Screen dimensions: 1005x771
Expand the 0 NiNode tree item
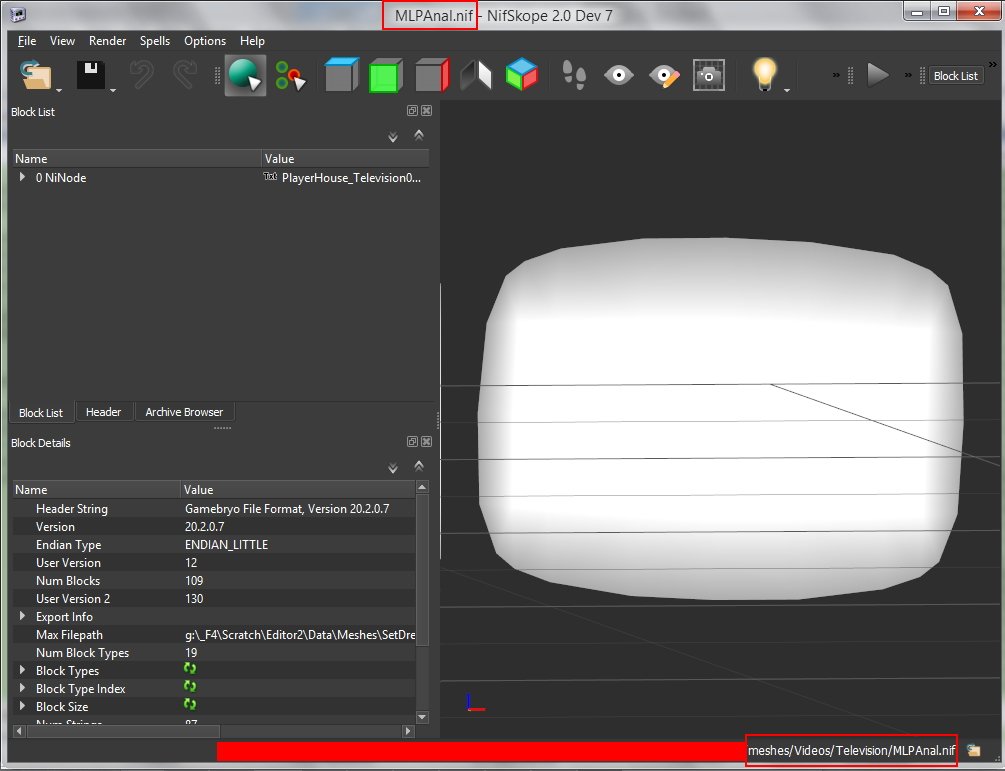click(x=23, y=177)
